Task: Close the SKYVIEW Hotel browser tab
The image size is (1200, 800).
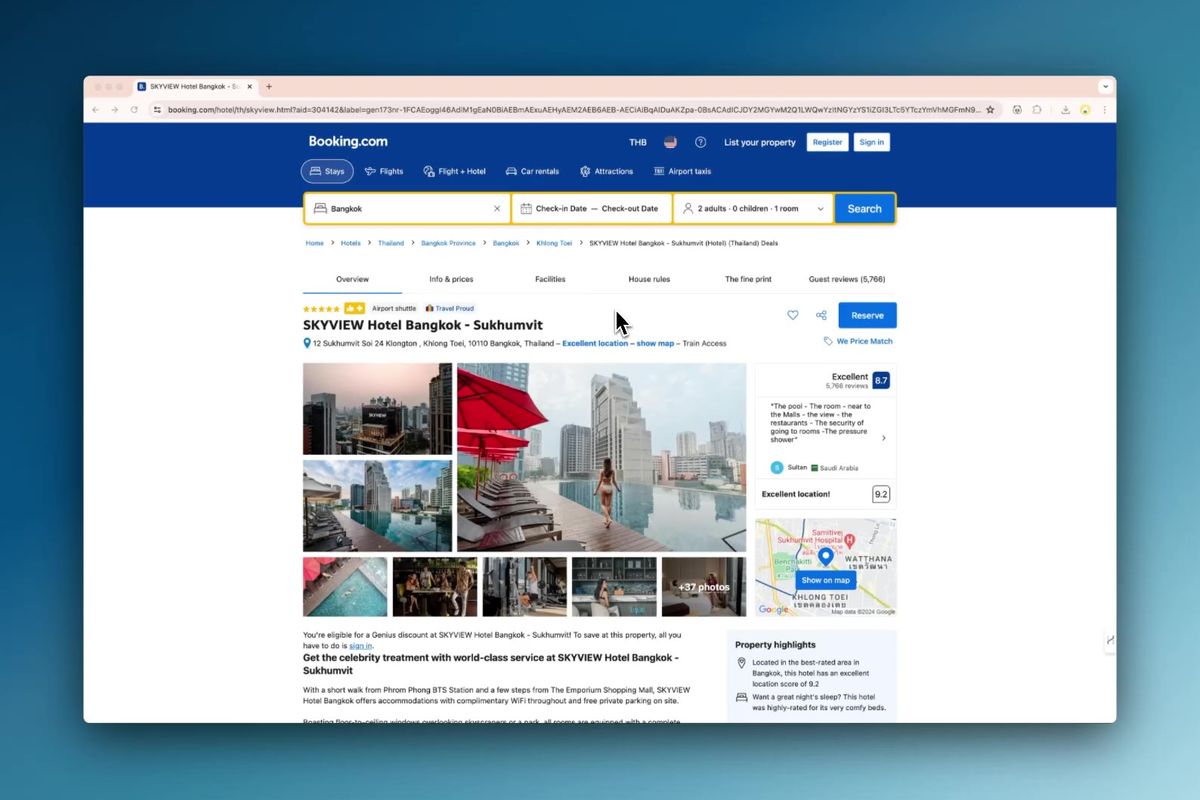Action: 249,87
